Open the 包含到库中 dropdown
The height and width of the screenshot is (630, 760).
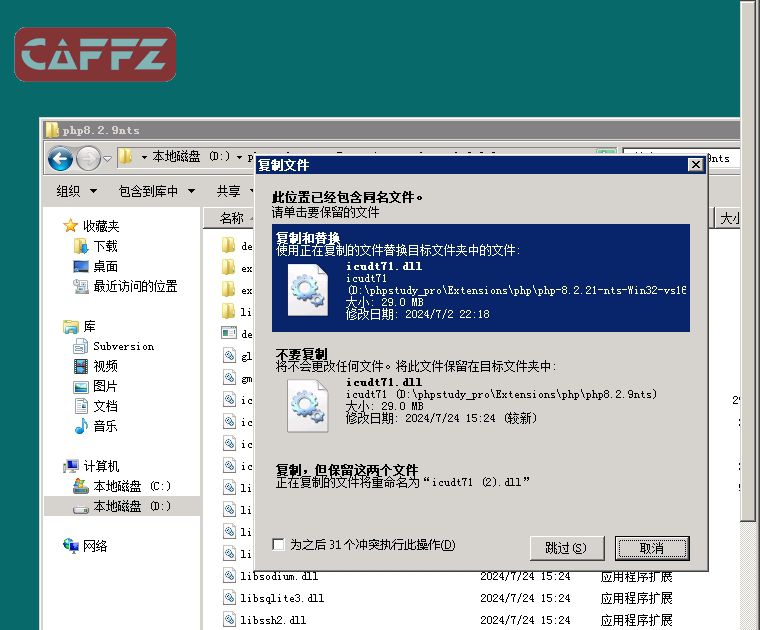(x=155, y=191)
